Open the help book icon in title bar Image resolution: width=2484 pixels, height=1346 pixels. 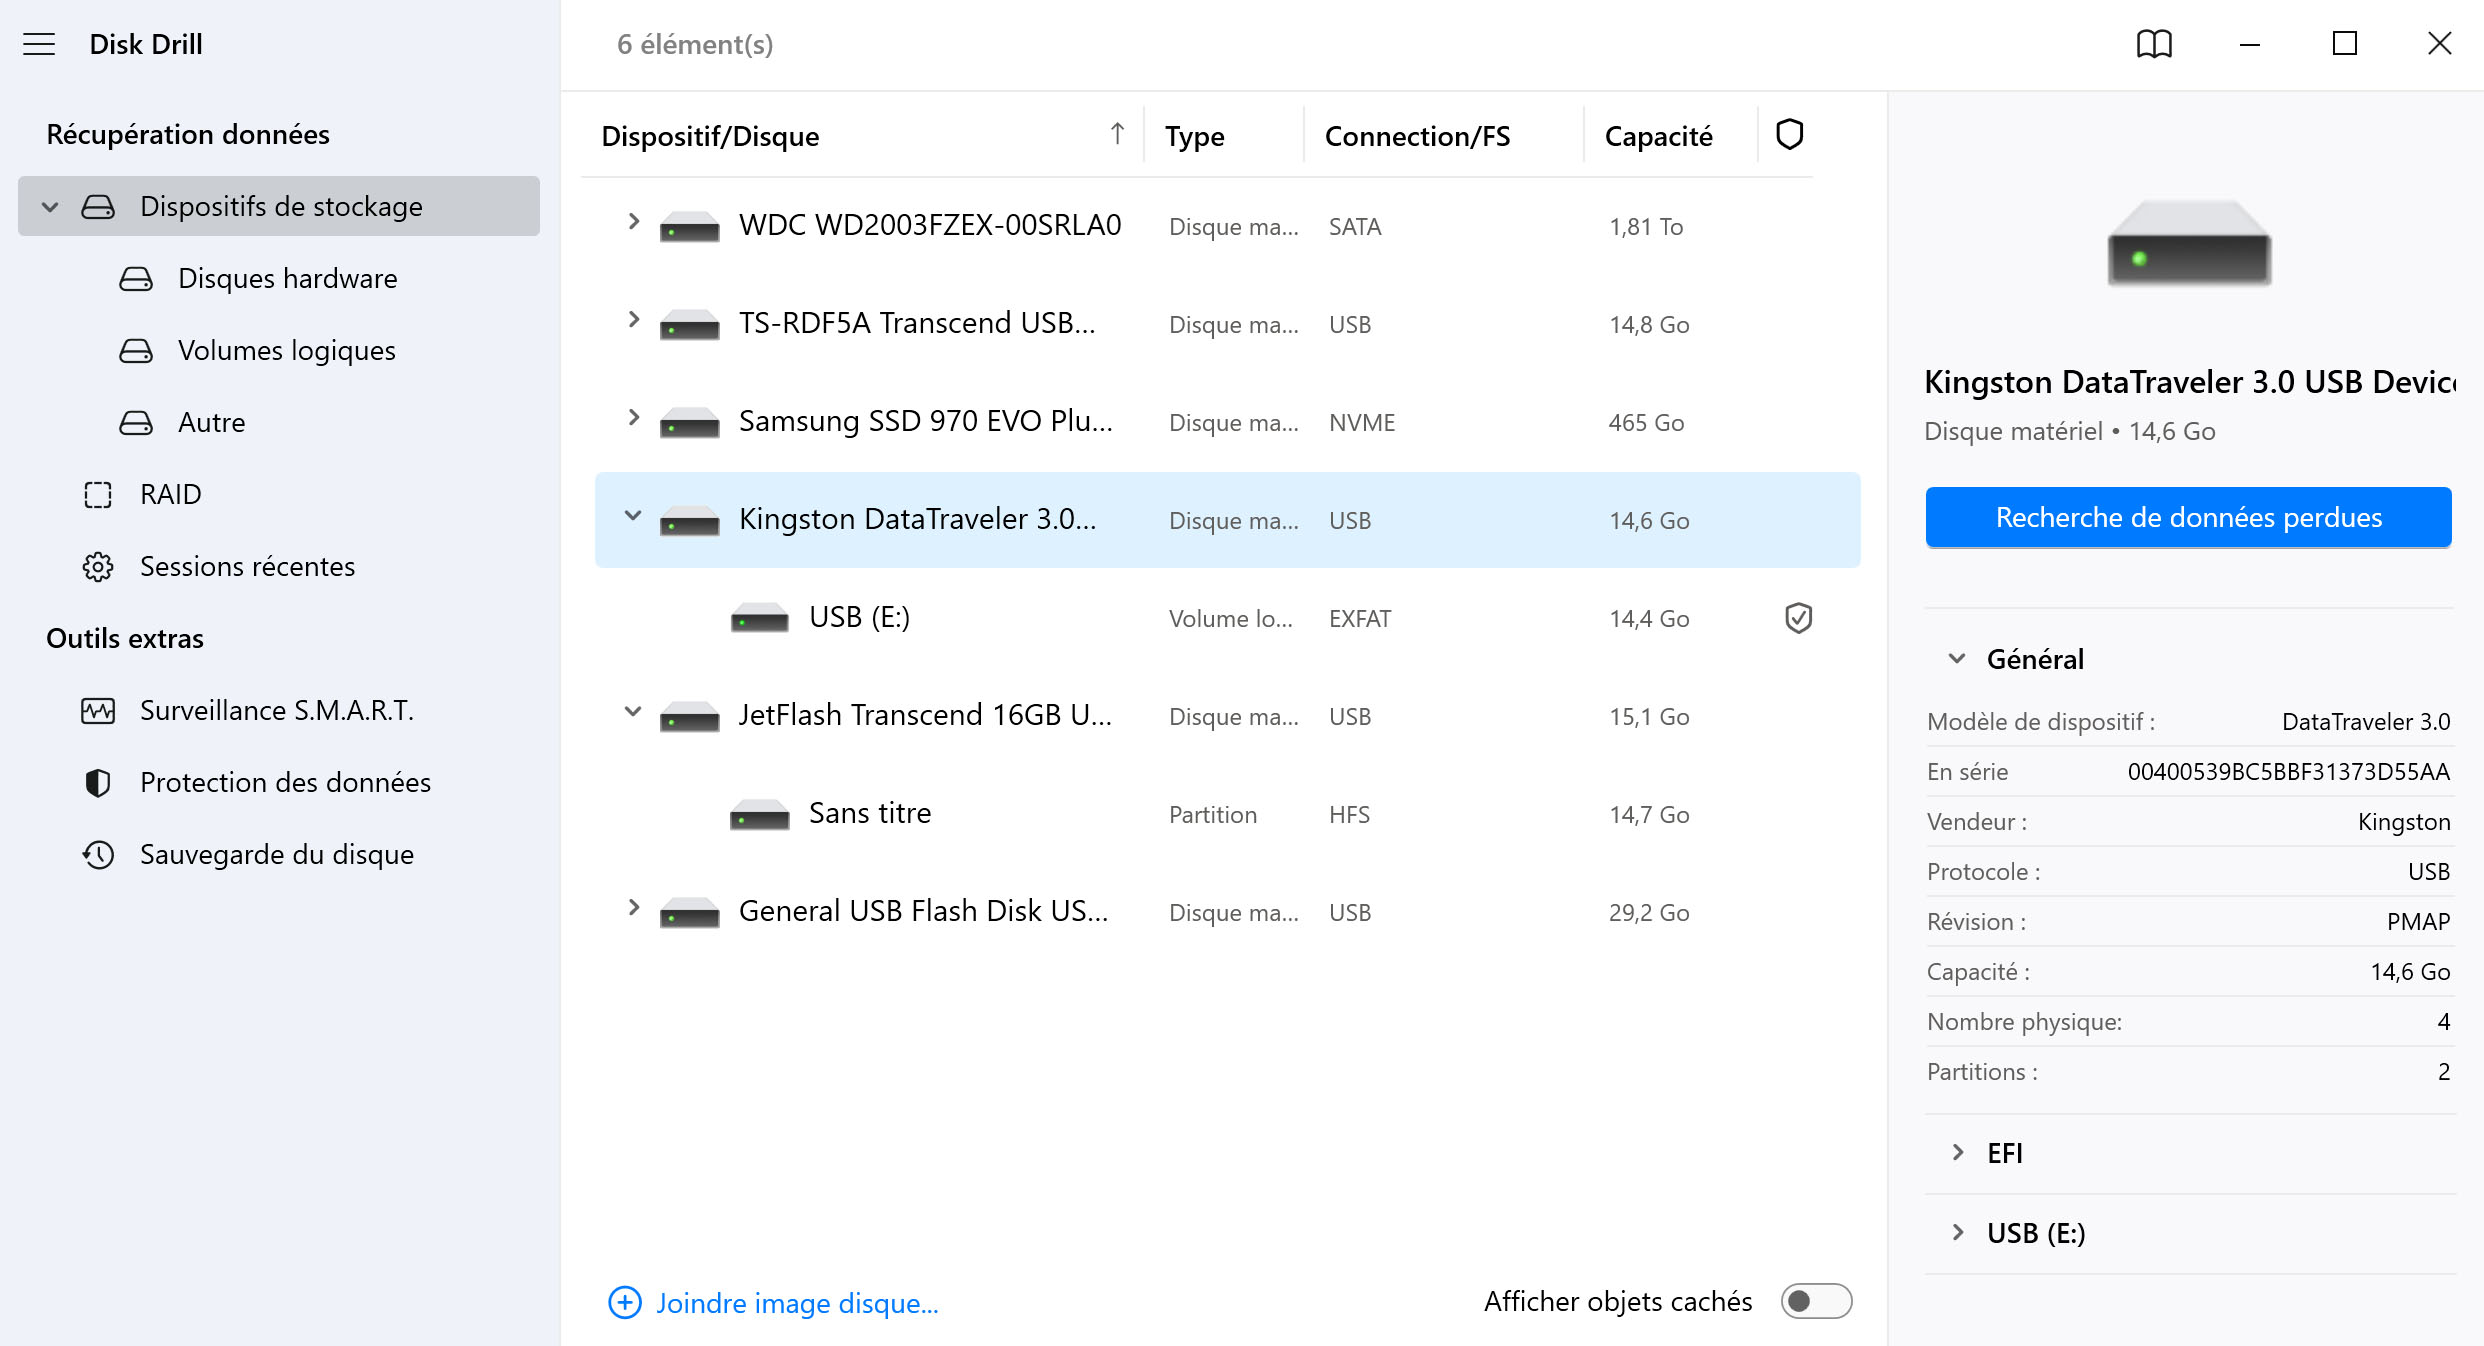[2154, 44]
